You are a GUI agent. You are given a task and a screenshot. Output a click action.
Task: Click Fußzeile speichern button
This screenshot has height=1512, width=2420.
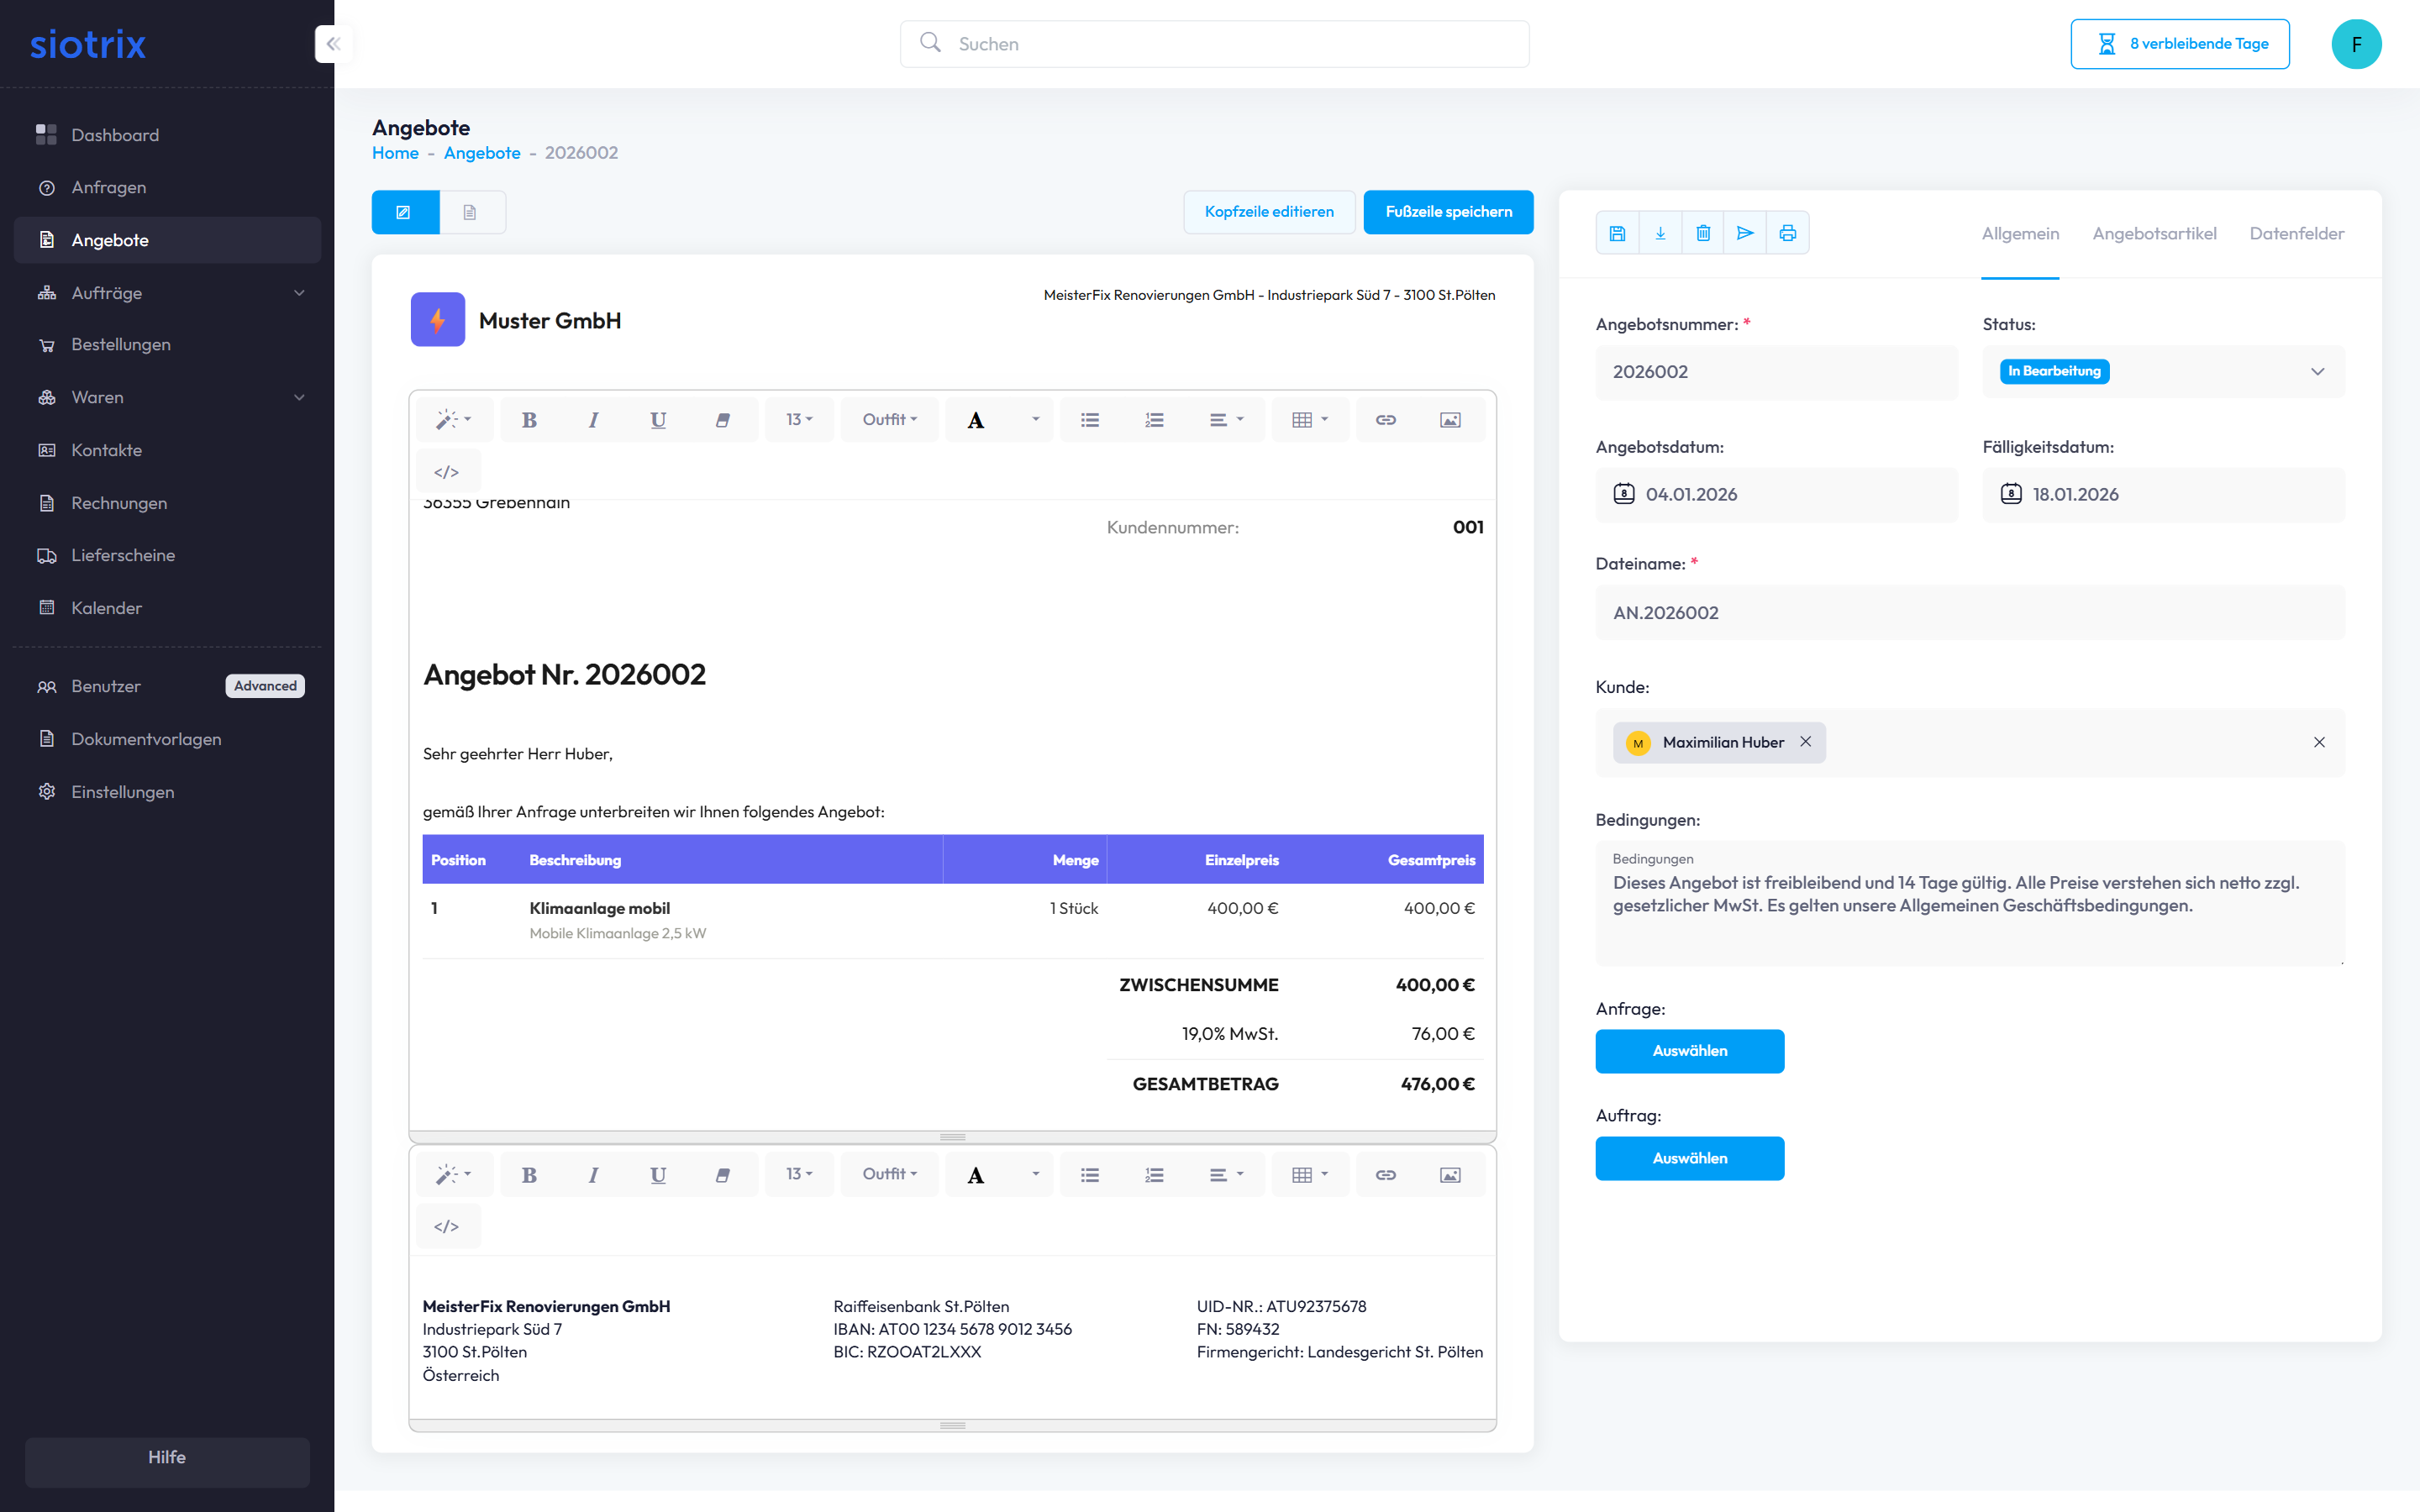click(1447, 212)
